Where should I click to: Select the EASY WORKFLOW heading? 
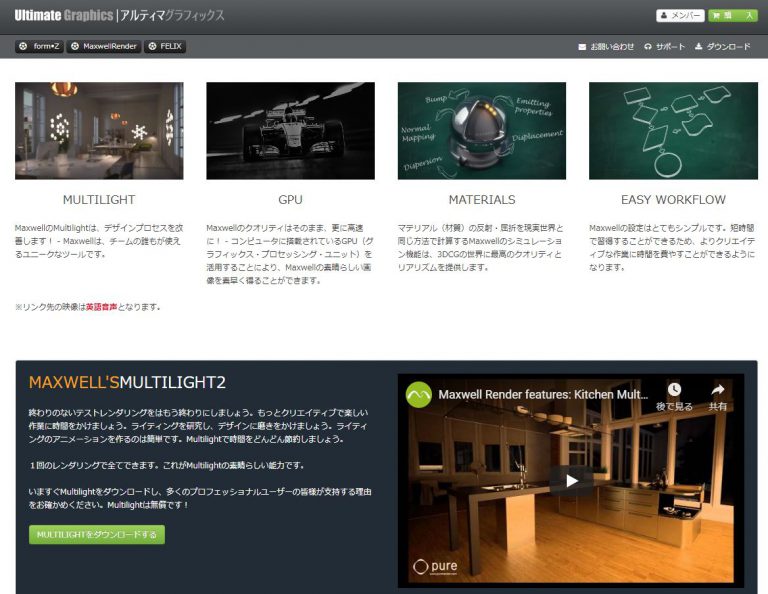pos(673,200)
